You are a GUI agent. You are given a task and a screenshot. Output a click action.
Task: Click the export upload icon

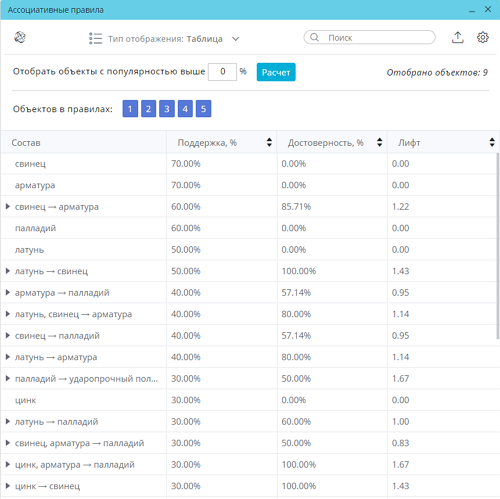tap(458, 37)
